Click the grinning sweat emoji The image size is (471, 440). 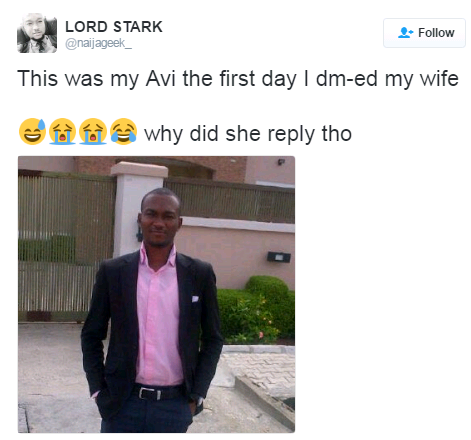[x=32, y=131]
